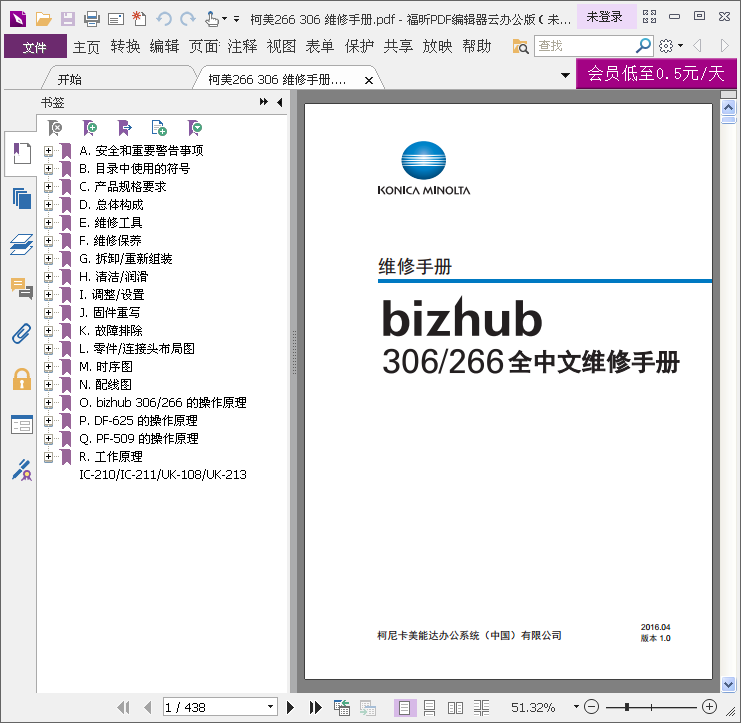Click the add new bookmark icon
Image resolution: width=741 pixels, height=723 pixels.
click(x=90, y=128)
